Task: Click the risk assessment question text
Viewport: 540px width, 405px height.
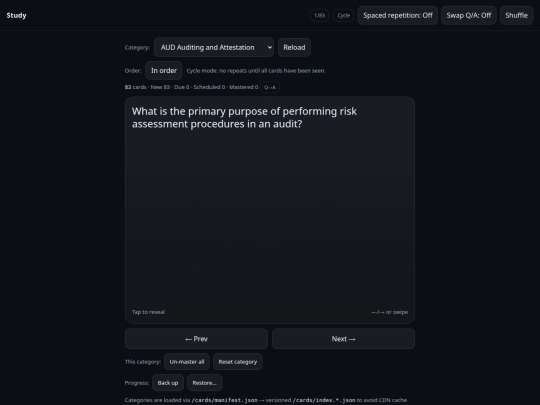Action: [x=244, y=118]
